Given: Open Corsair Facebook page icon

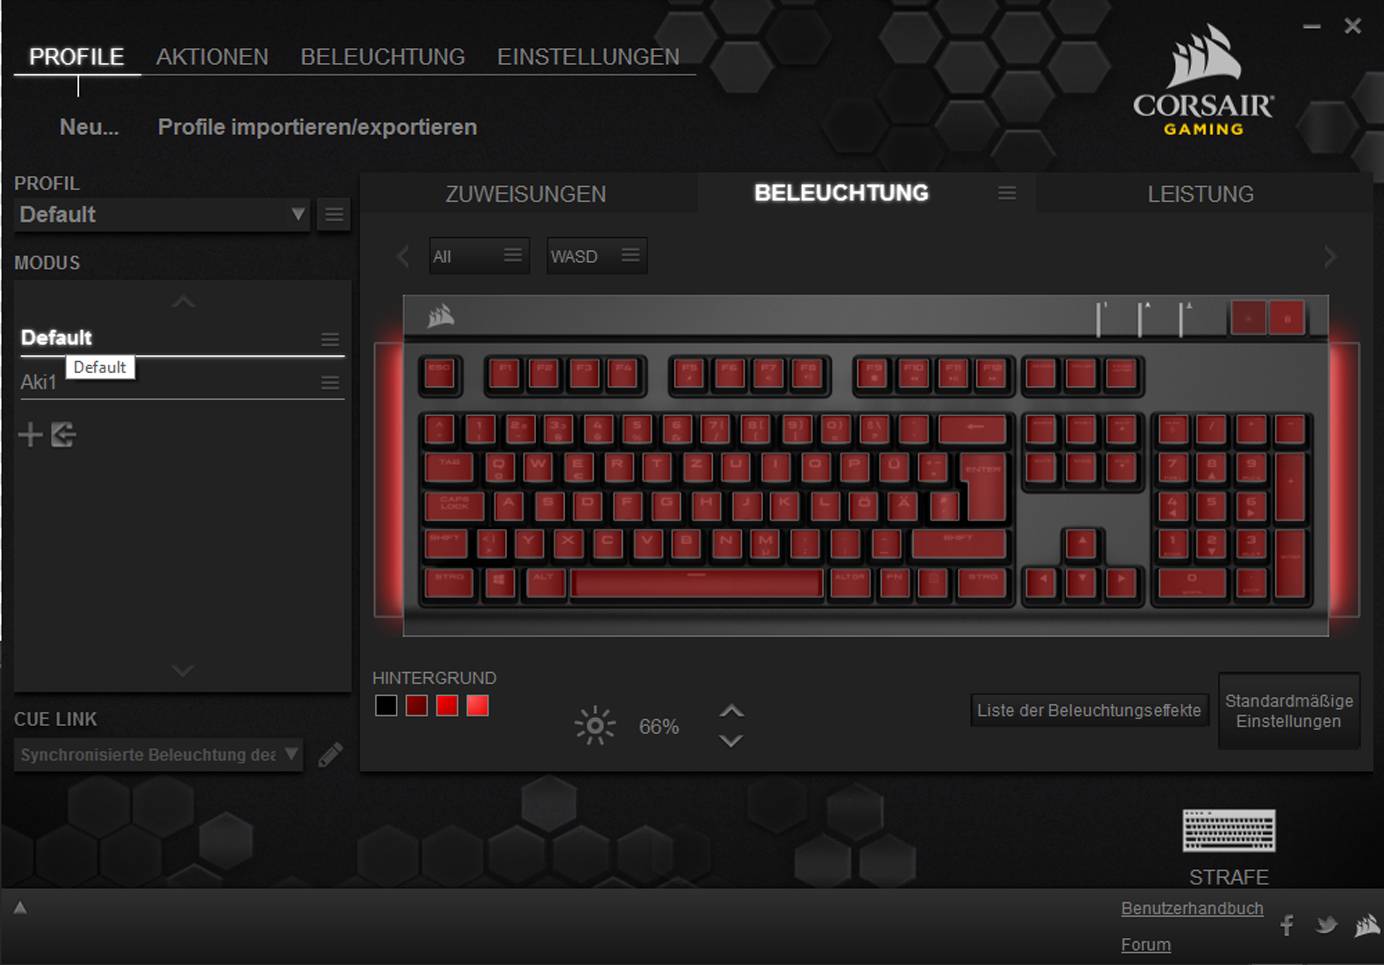Looking at the screenshot, I should click(x=1287, y=925).
